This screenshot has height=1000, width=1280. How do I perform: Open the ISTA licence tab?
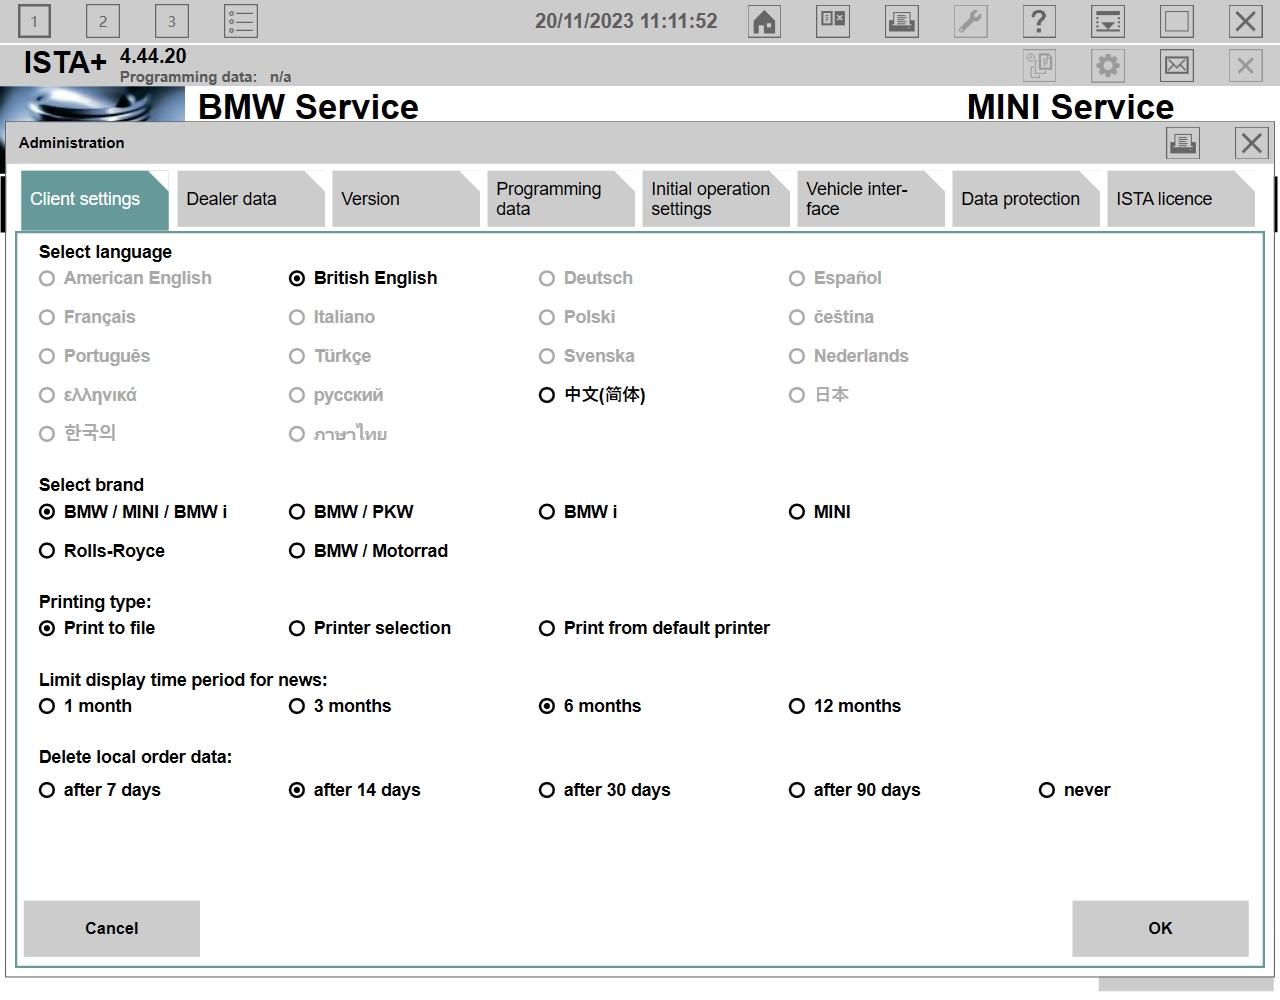1178,199
